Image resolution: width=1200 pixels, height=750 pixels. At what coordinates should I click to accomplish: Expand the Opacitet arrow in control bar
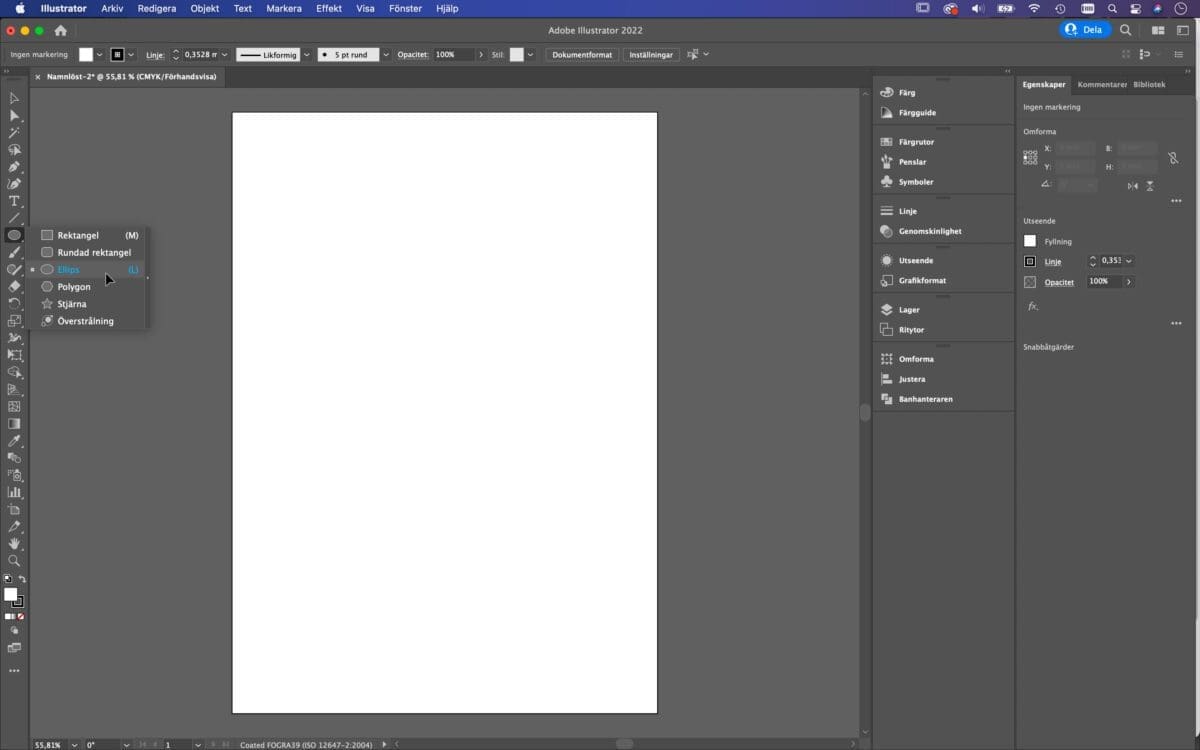[x=481, y=55]
